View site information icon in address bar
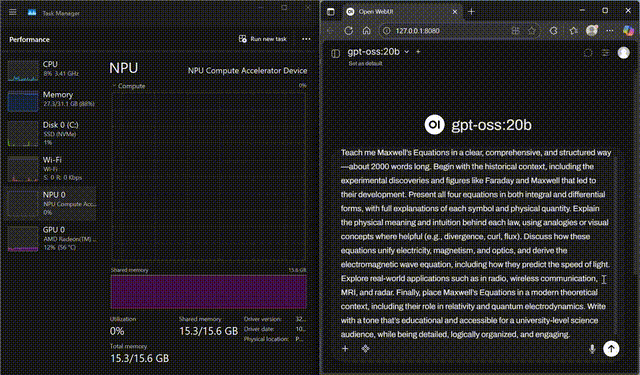This screenshot has height=375, width=640. point(387,31)
